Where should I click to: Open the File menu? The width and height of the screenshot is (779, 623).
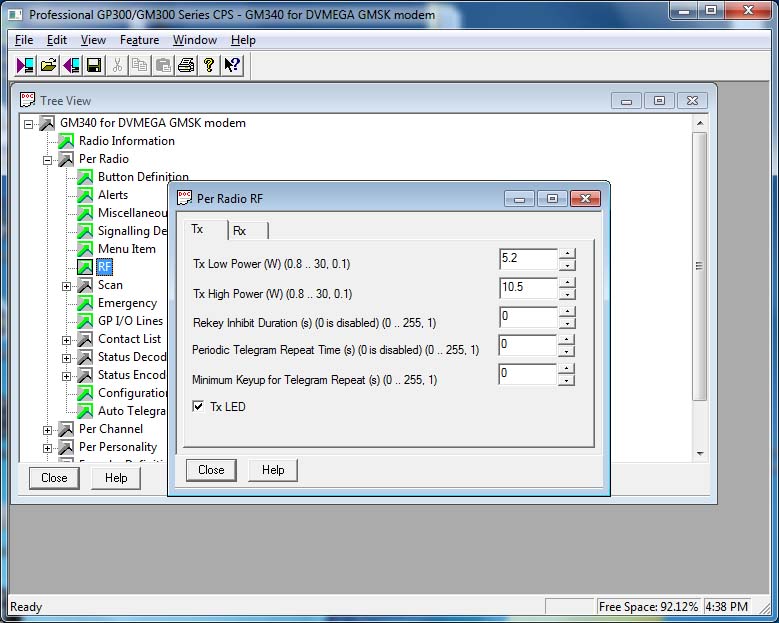point(24,40)
